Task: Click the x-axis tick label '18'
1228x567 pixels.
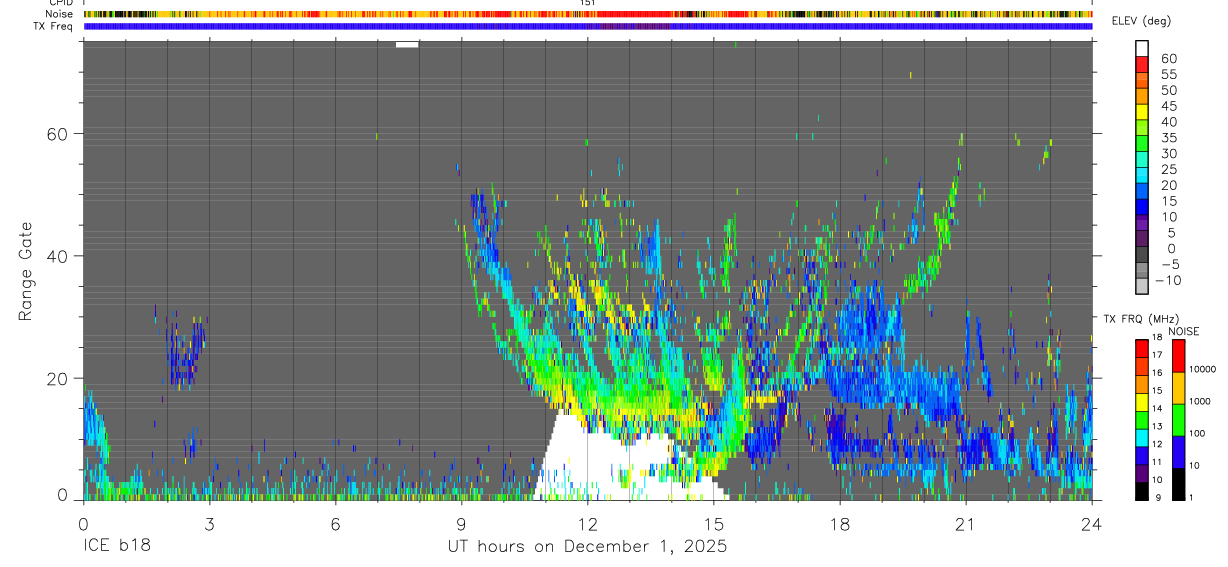Action: 840,523
